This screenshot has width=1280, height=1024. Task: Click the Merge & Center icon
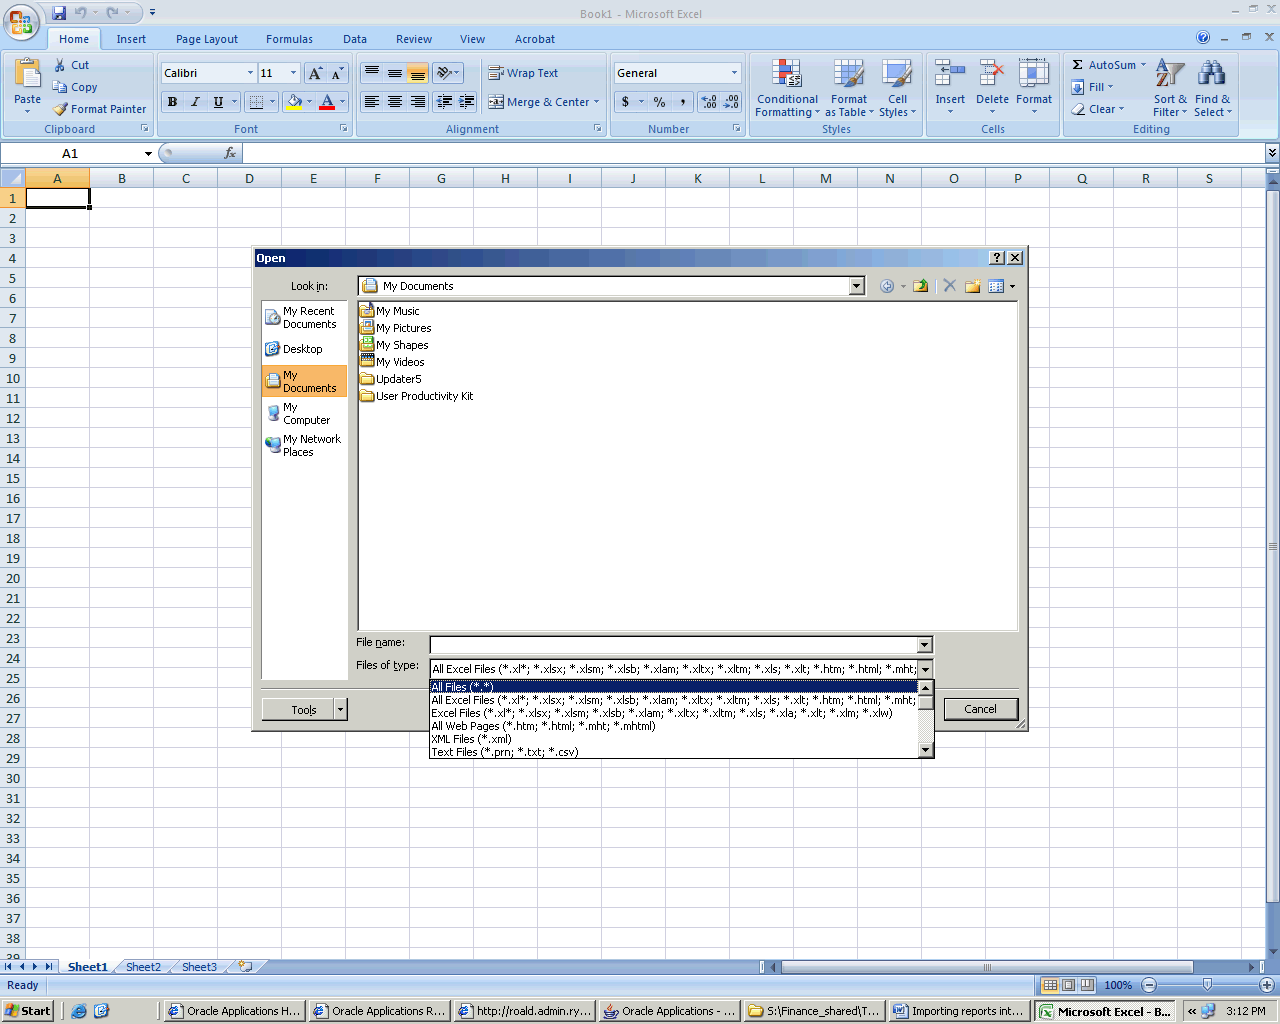pyautogui.click(x=496, y=102)
